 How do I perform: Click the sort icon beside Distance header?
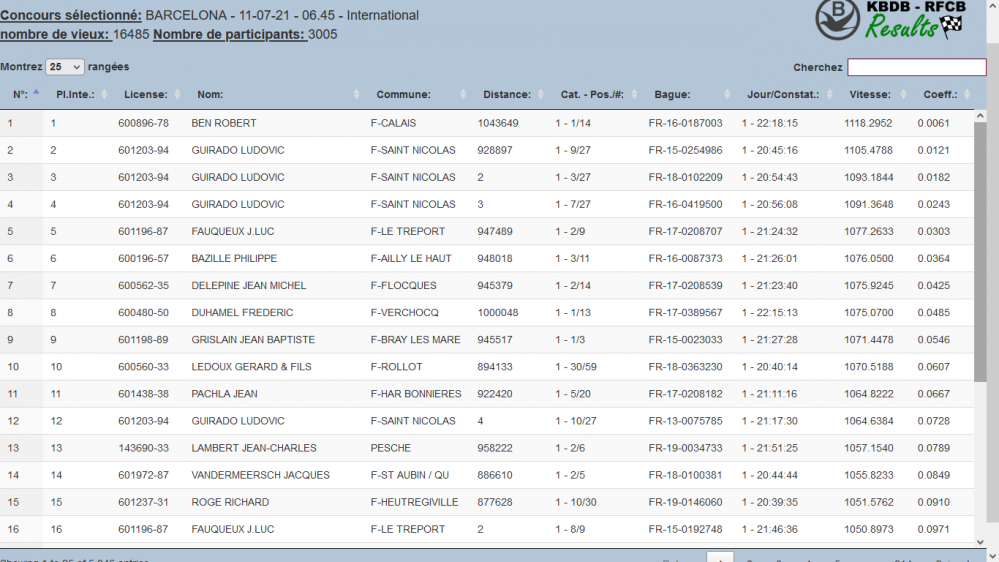coord(541,95)
